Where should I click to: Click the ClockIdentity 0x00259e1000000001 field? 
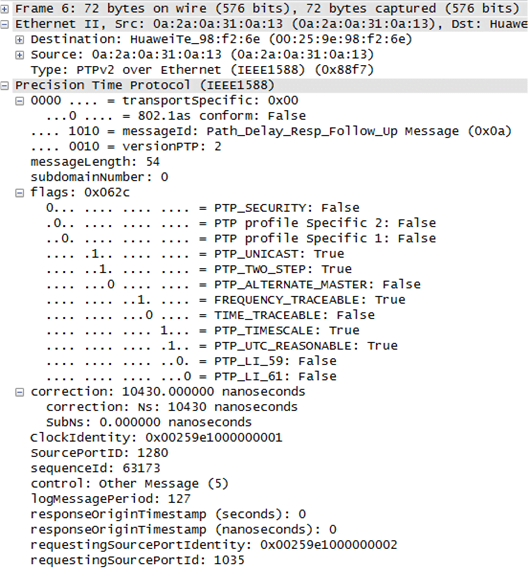156,438
